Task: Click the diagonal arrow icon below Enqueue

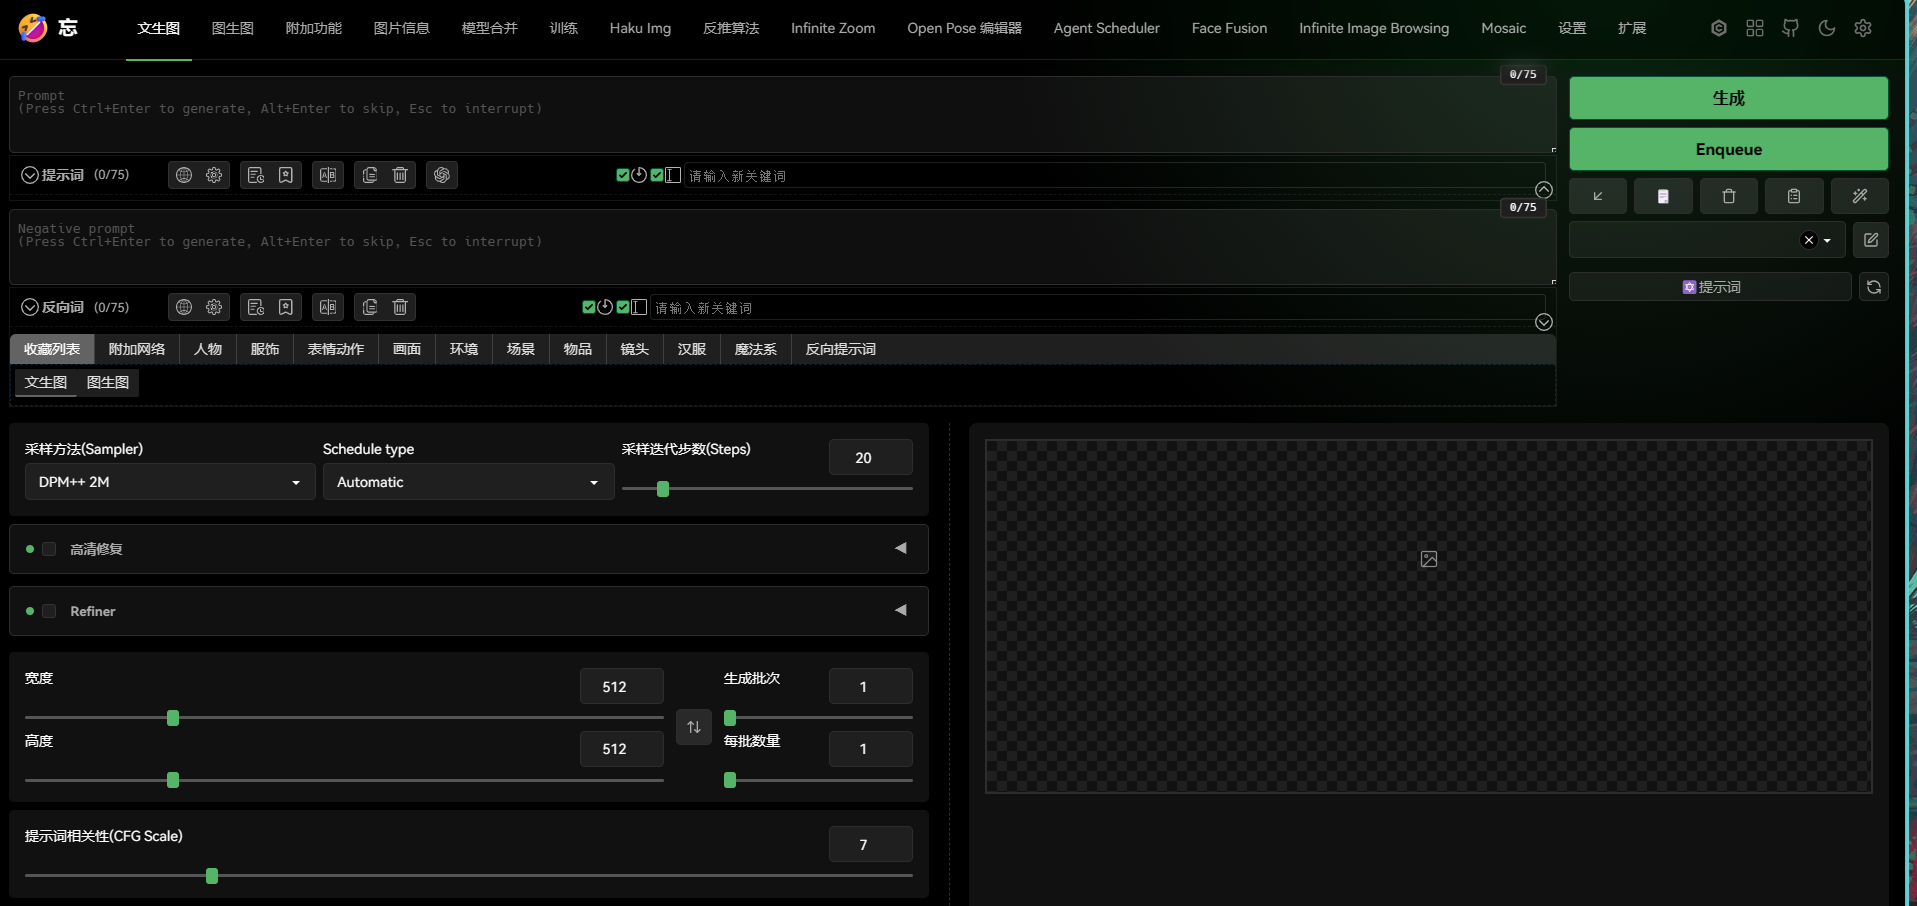Action: point(1598,196)
